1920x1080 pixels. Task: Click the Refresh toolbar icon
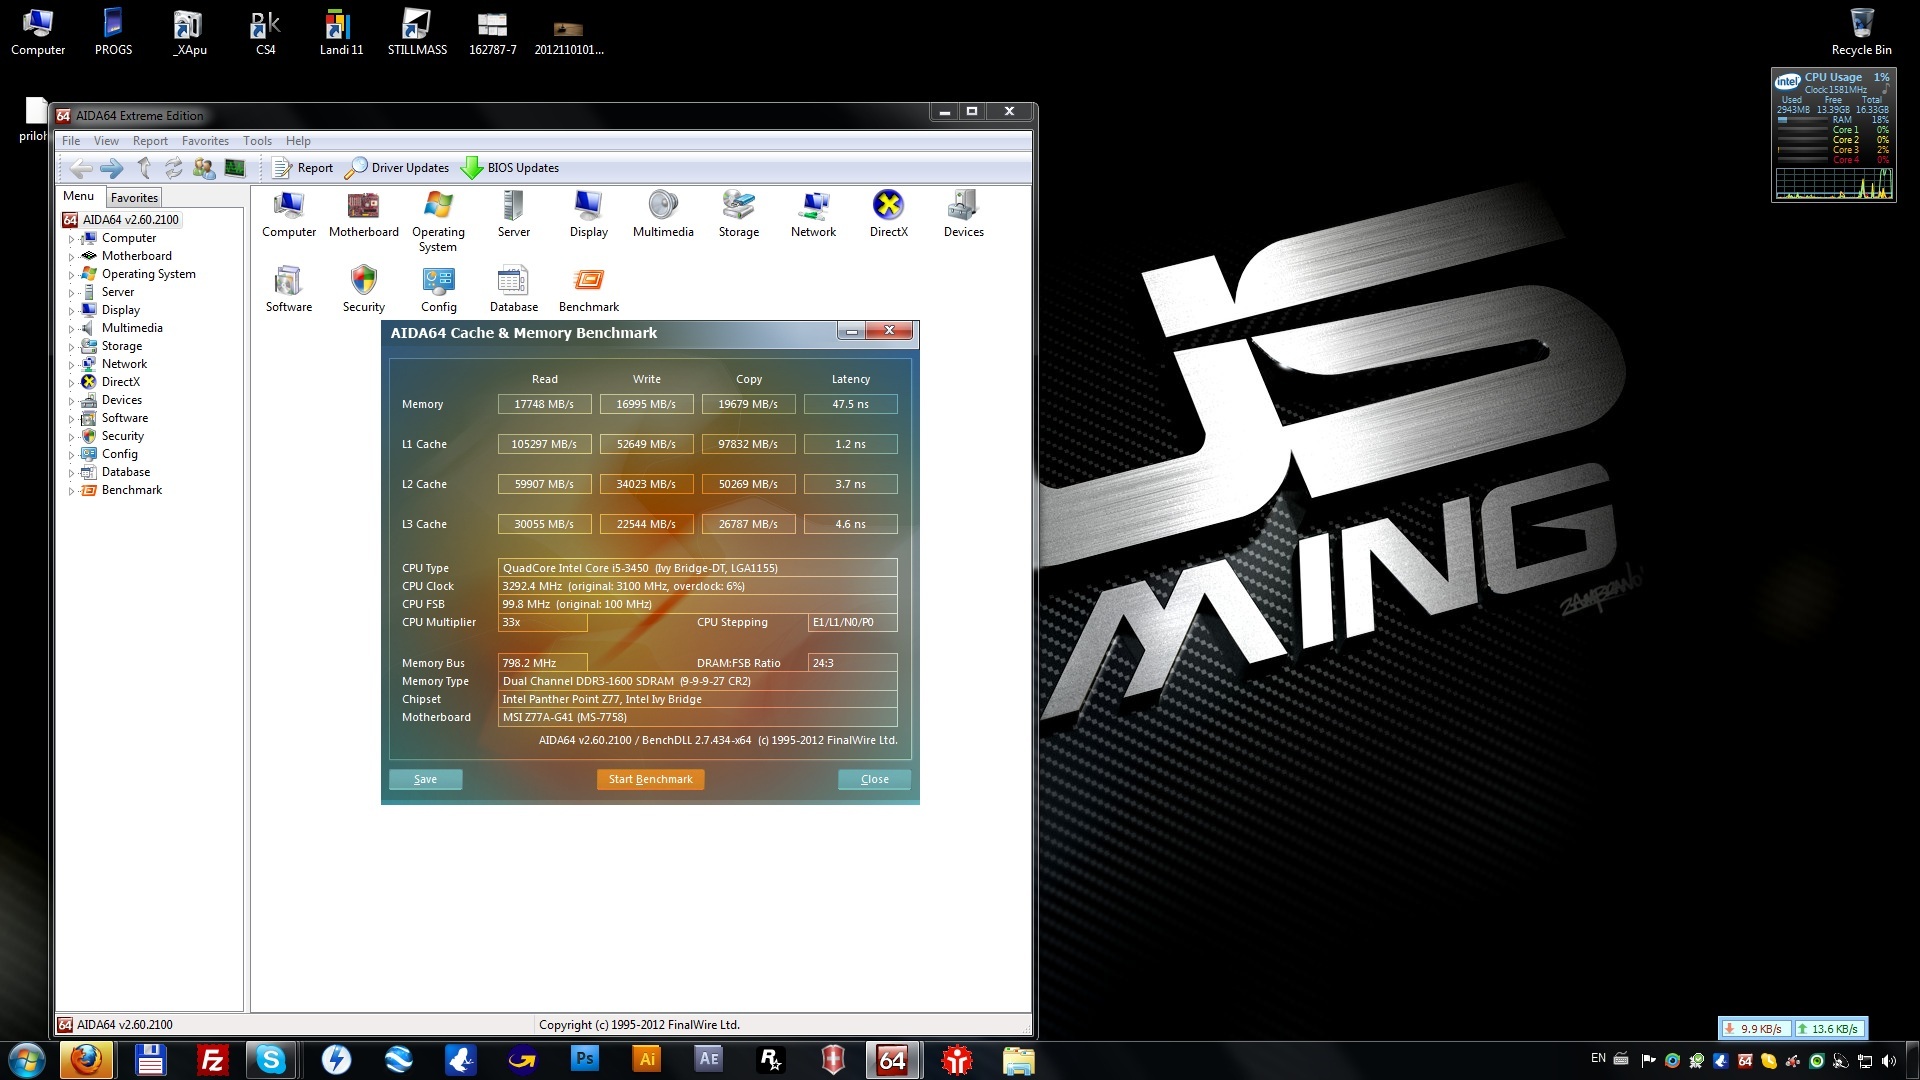(174, 168)
